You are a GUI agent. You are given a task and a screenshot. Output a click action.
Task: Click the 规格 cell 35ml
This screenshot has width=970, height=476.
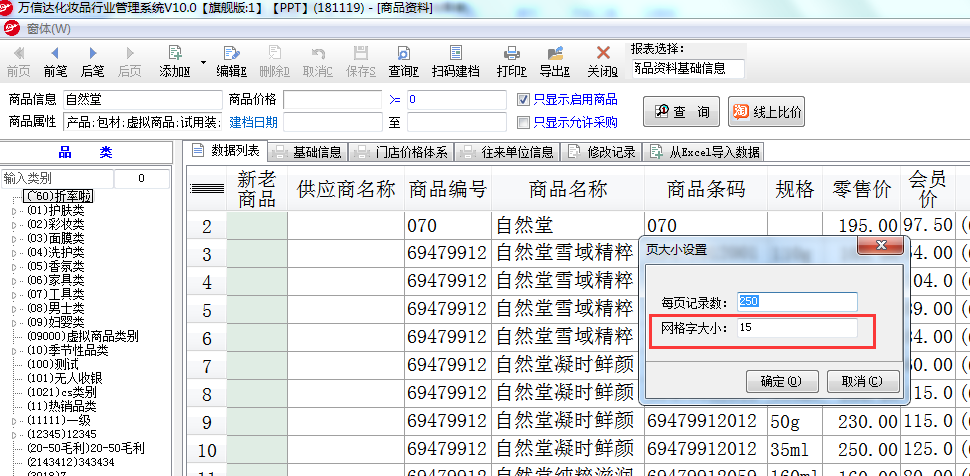794,449
